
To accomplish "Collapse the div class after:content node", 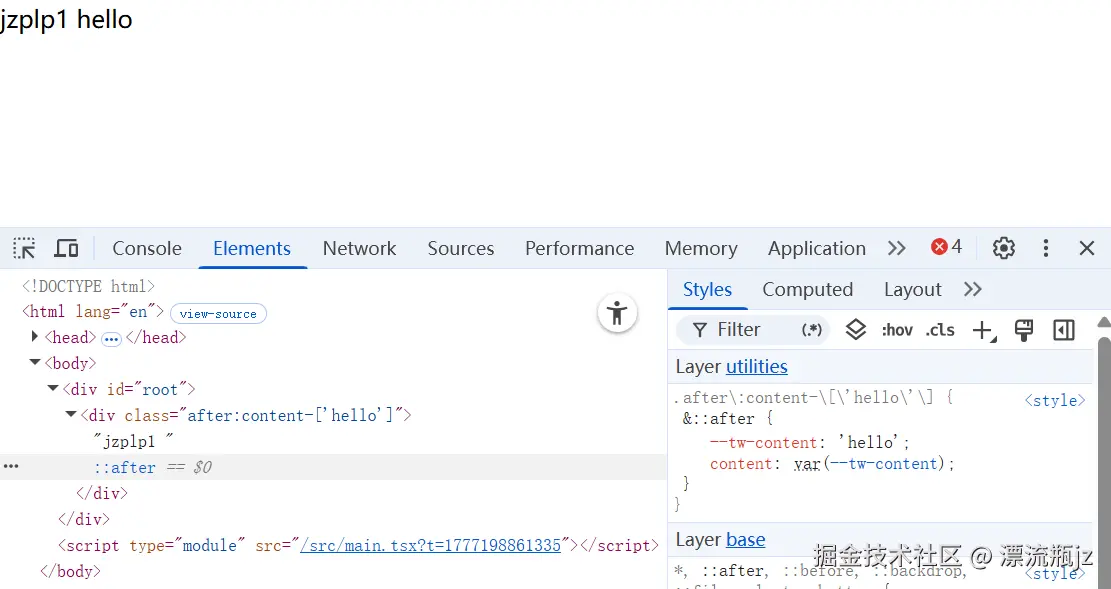I will 71,414.
